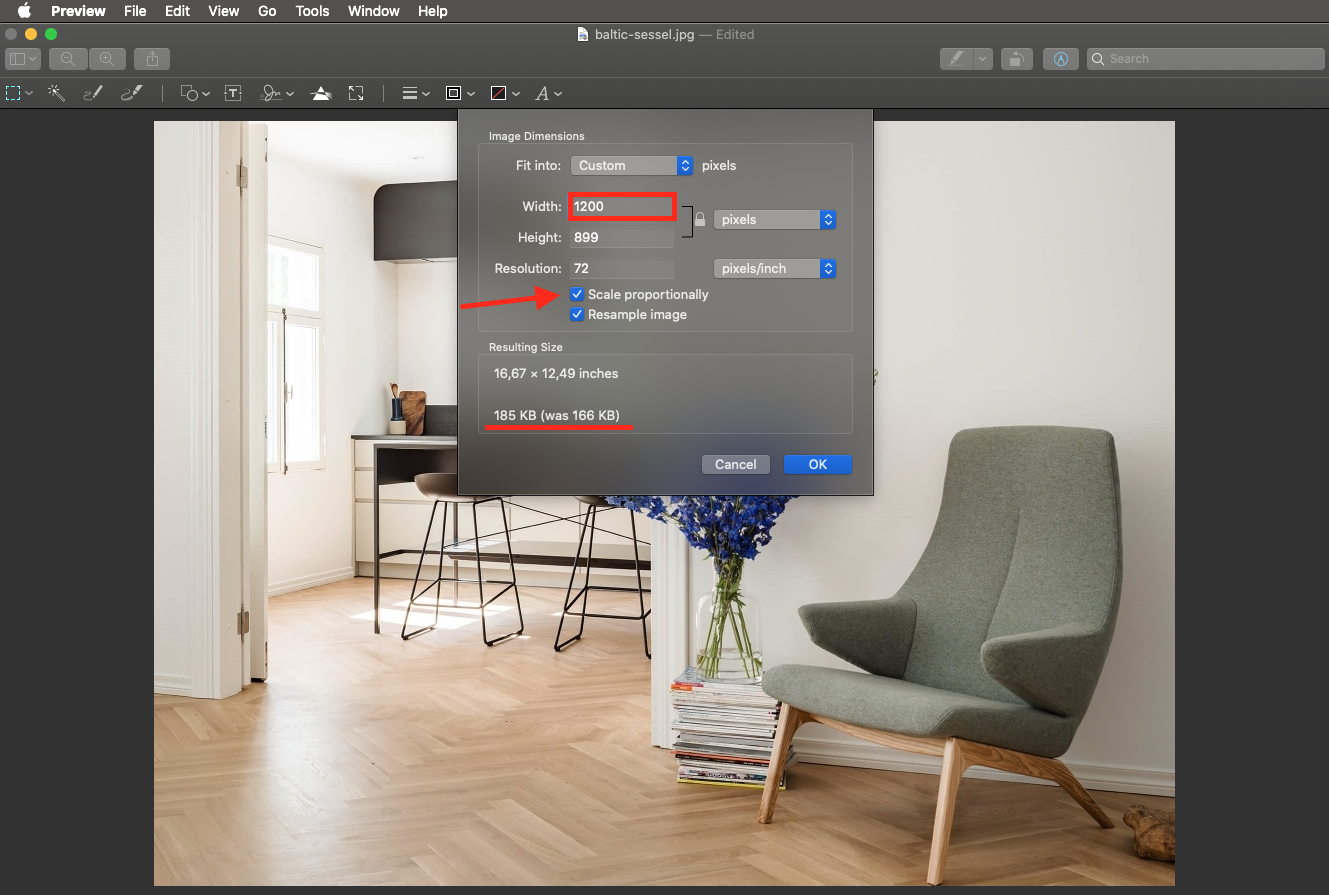1329x895 pixels.
Task: Select the Draw pen tool
Action: pos(131,93)
